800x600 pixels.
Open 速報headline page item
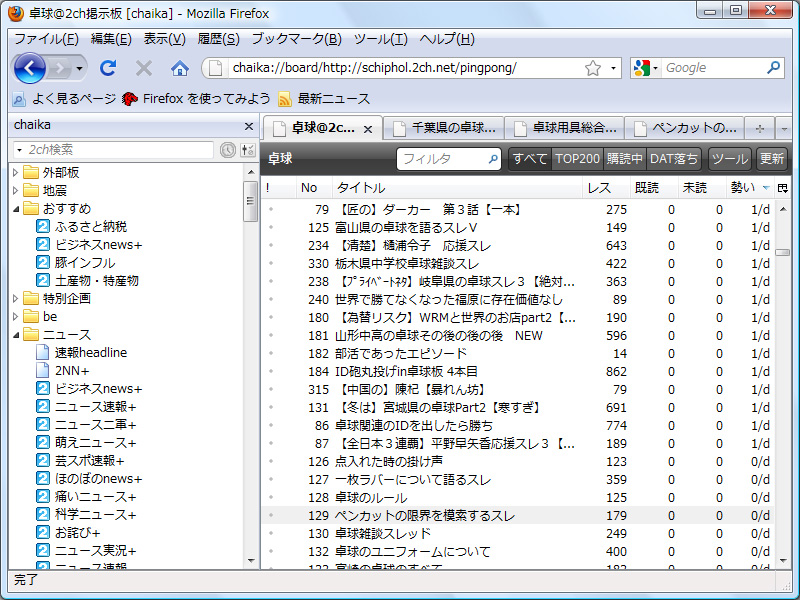(82, 353)
